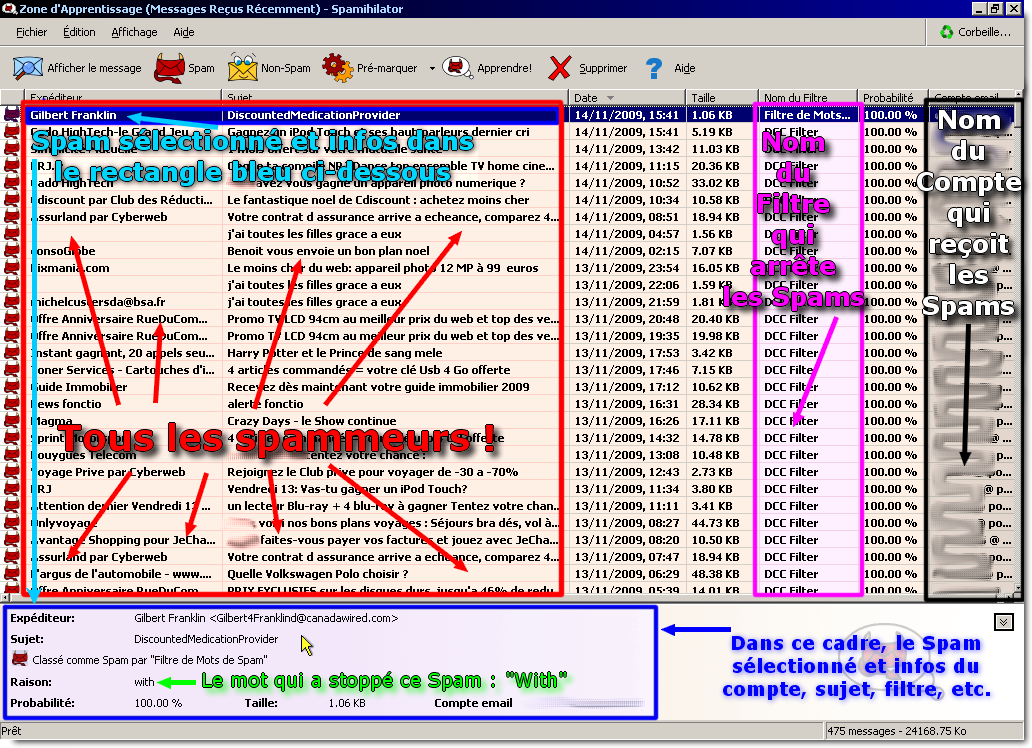This screenshot has height=748, width=1032.
Task: Click the status bar 475 messages count
Action: (x=896, y=731)
